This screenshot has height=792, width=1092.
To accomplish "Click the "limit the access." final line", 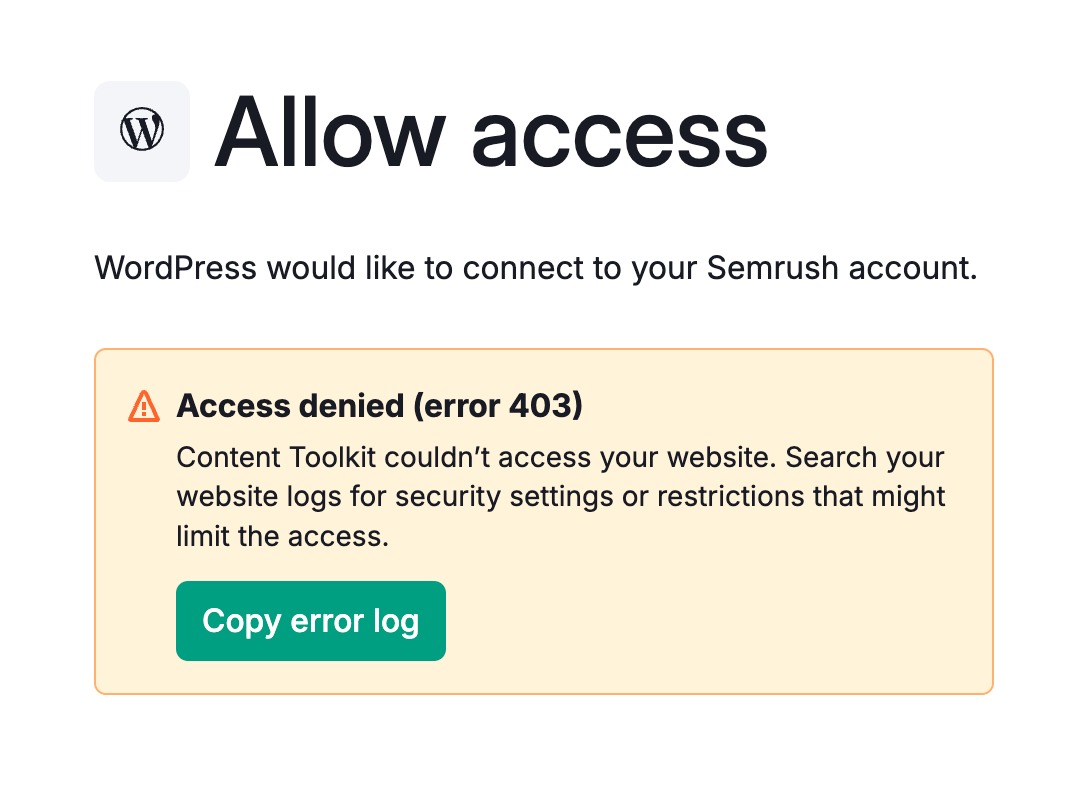I will 281,535.
